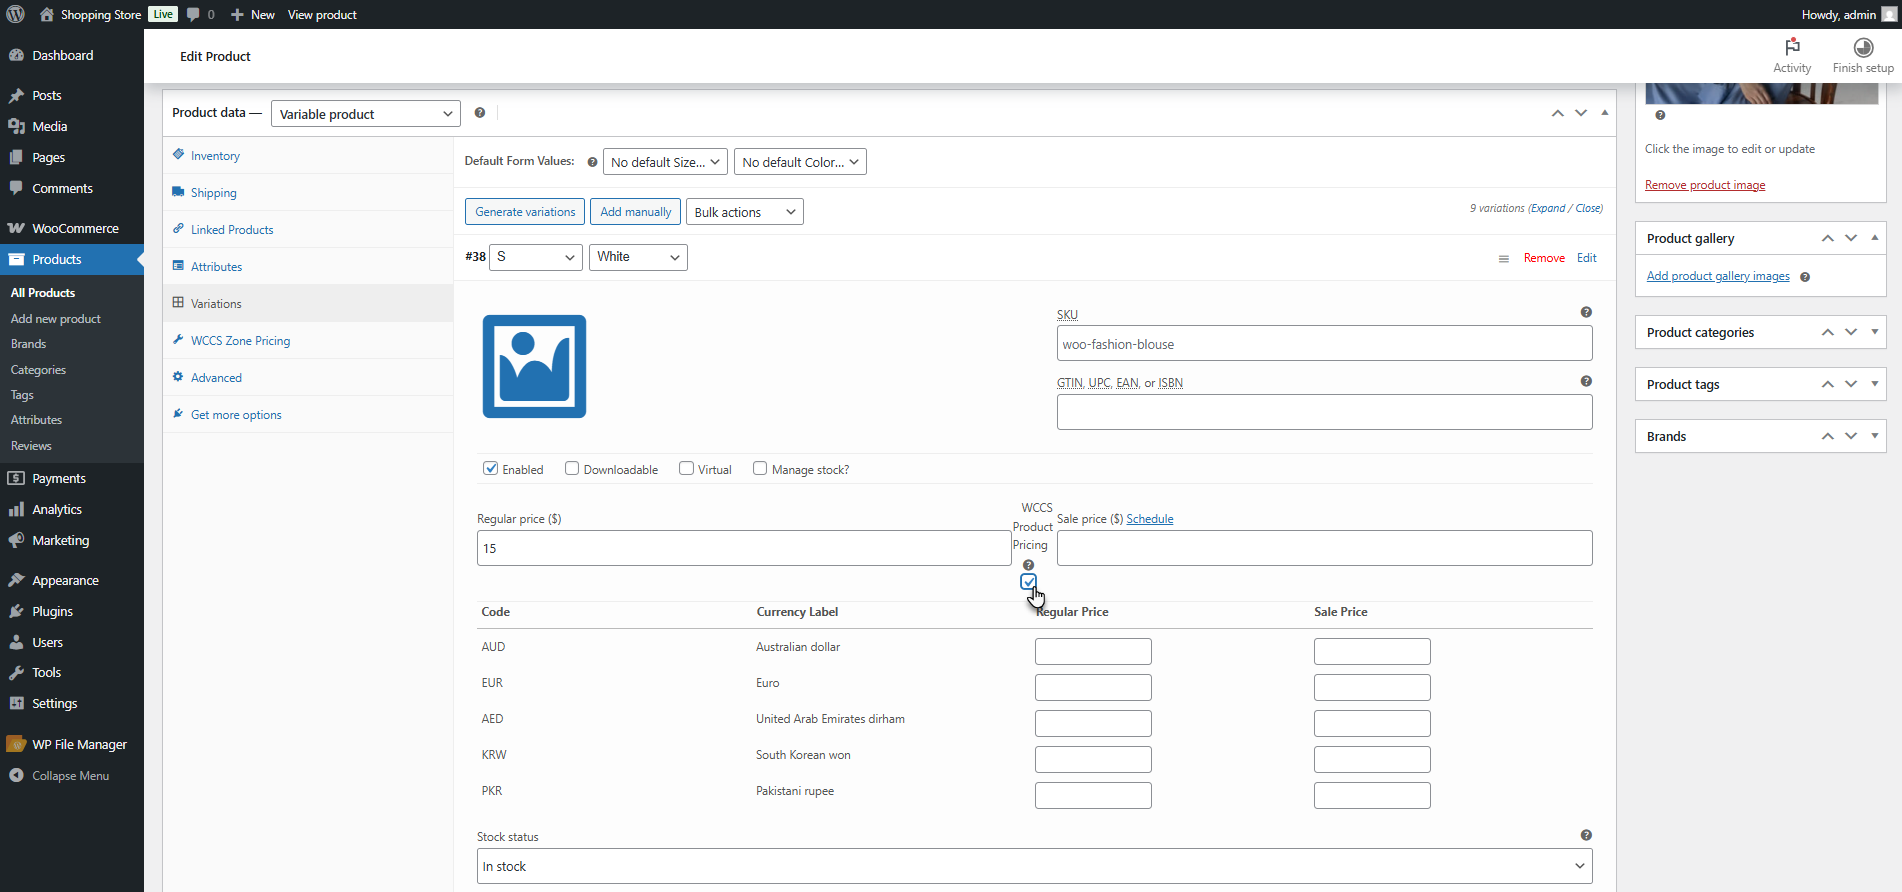Switch to Attributes product data tab
Viewport: 1902px width, 892px height.
308,267
